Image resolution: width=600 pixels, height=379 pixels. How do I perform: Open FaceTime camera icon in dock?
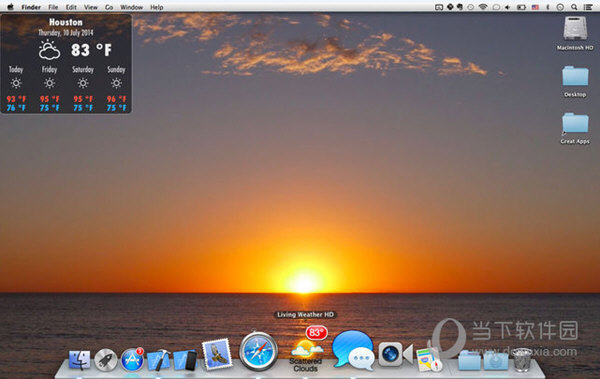395,354
